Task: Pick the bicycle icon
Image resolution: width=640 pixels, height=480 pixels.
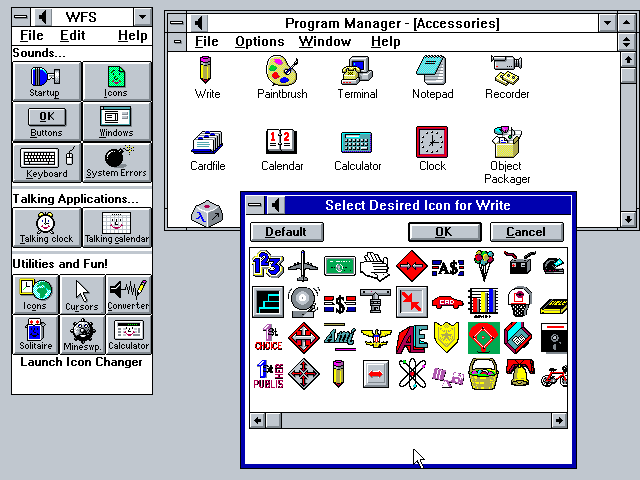Action: click(554, 376)
